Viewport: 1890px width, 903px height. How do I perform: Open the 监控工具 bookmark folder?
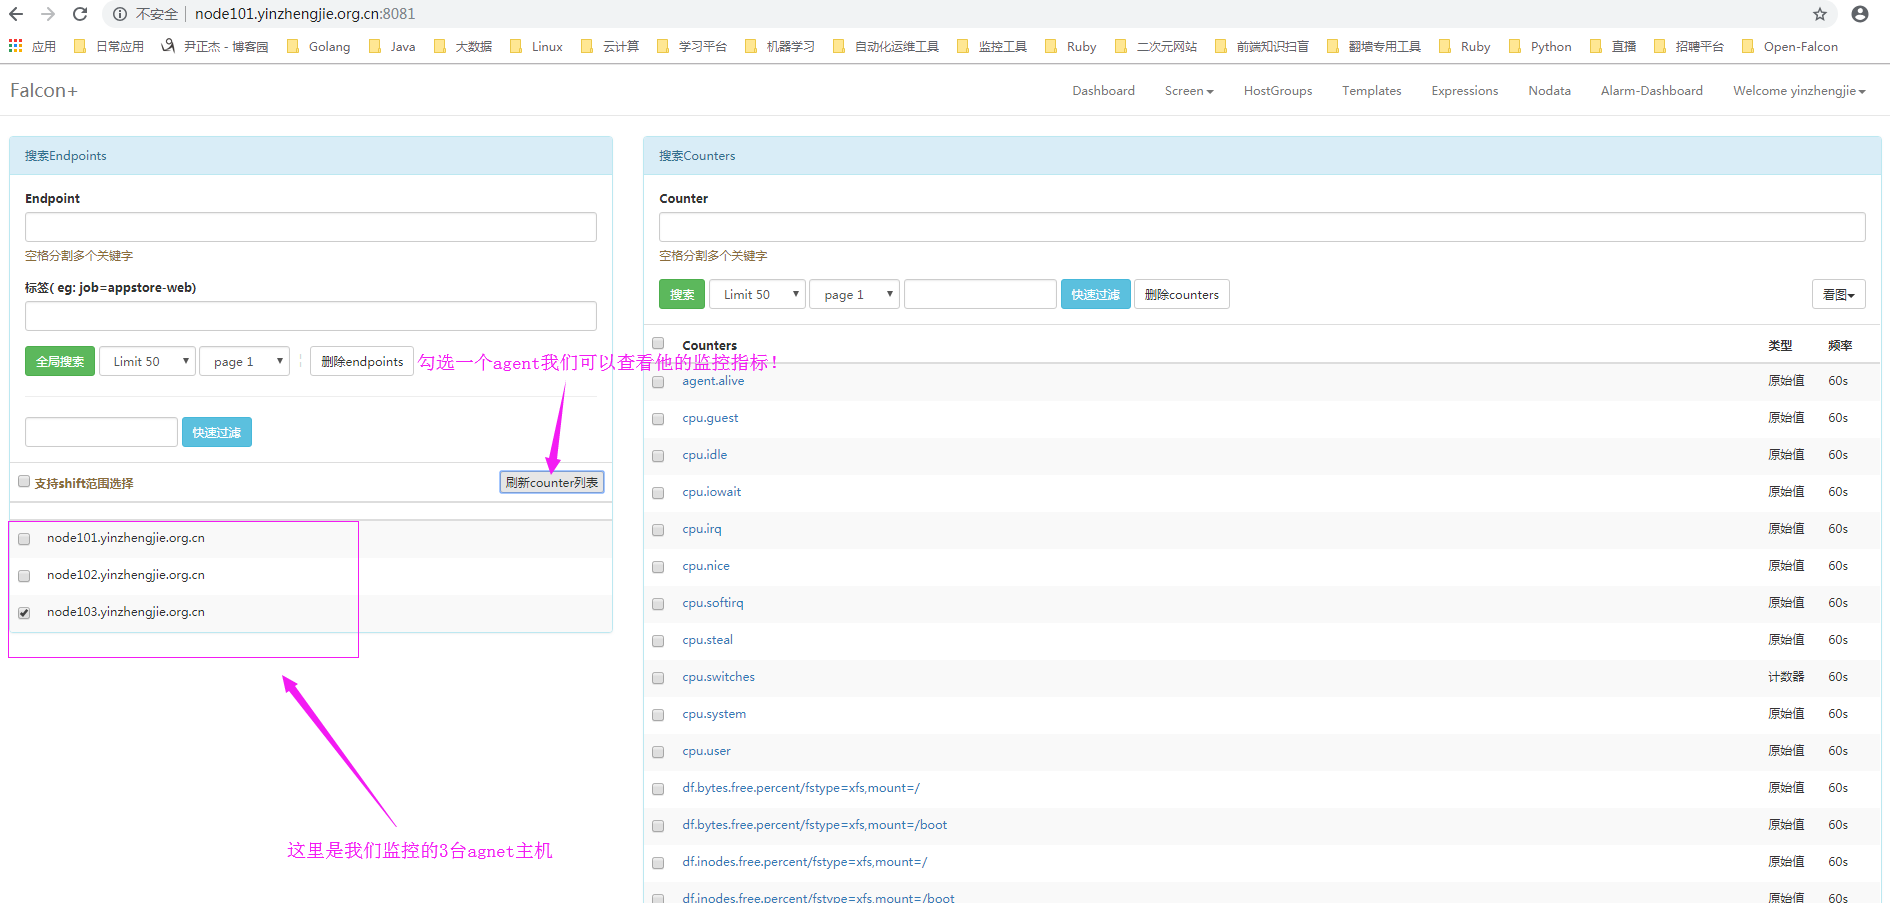[x=992, y=46]
